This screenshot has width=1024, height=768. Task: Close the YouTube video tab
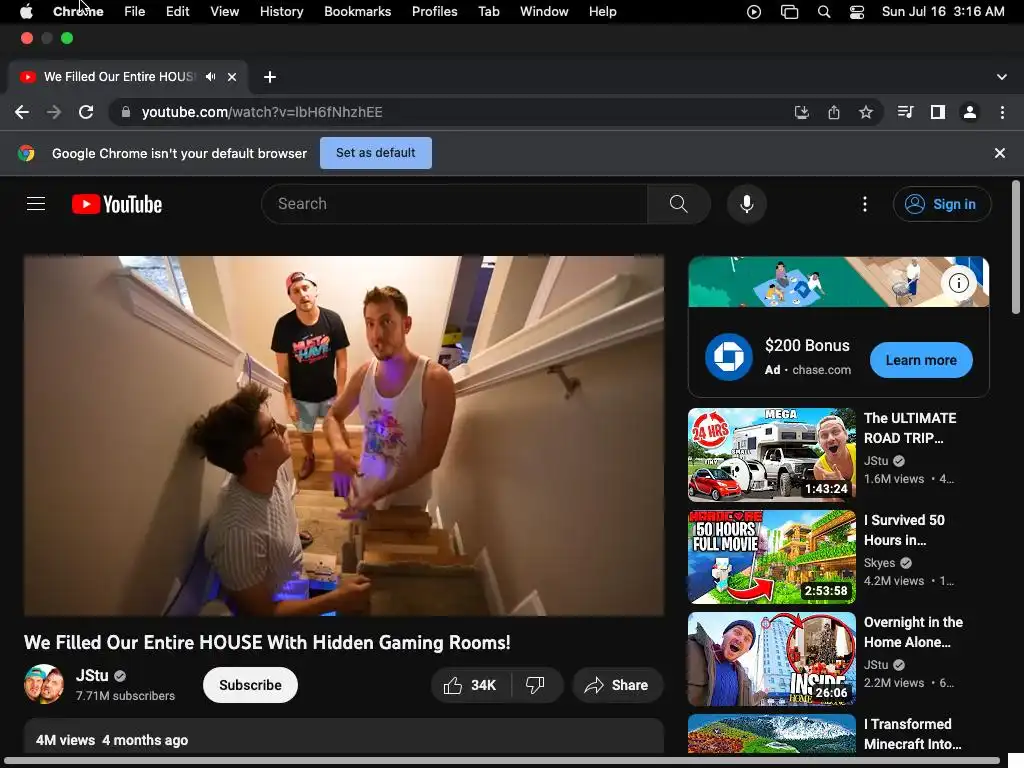tap(232, 77)
